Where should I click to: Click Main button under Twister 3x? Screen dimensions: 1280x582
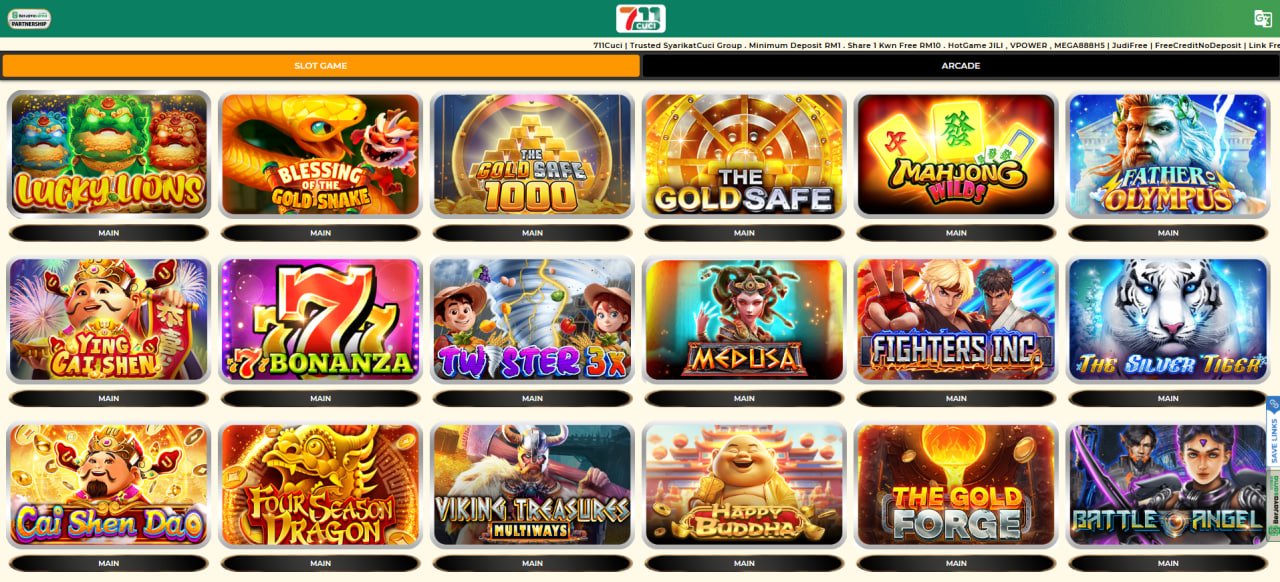[x=532, y=398]
